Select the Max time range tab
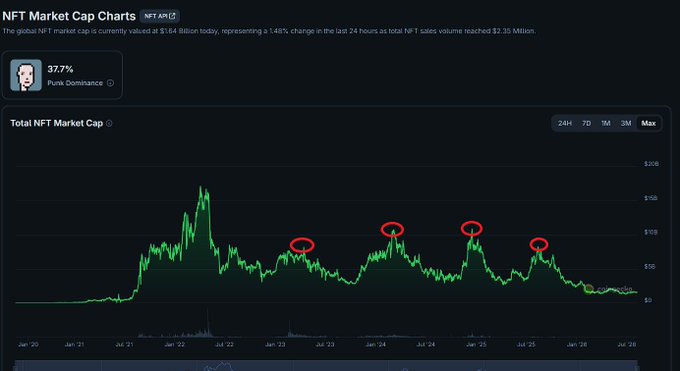680x371 pixels. coord(648,123)
